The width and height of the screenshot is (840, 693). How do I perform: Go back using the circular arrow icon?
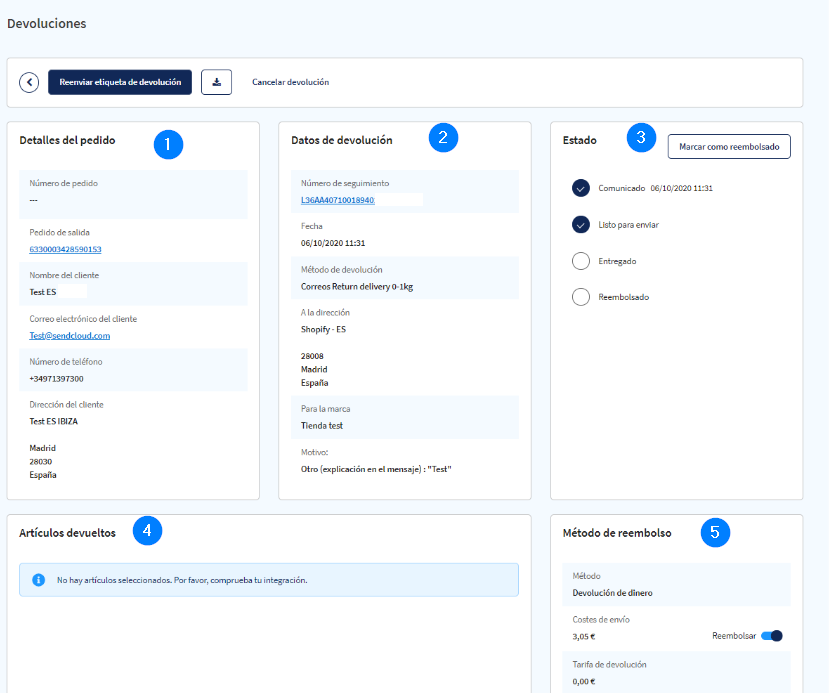[x=29, y=82]
